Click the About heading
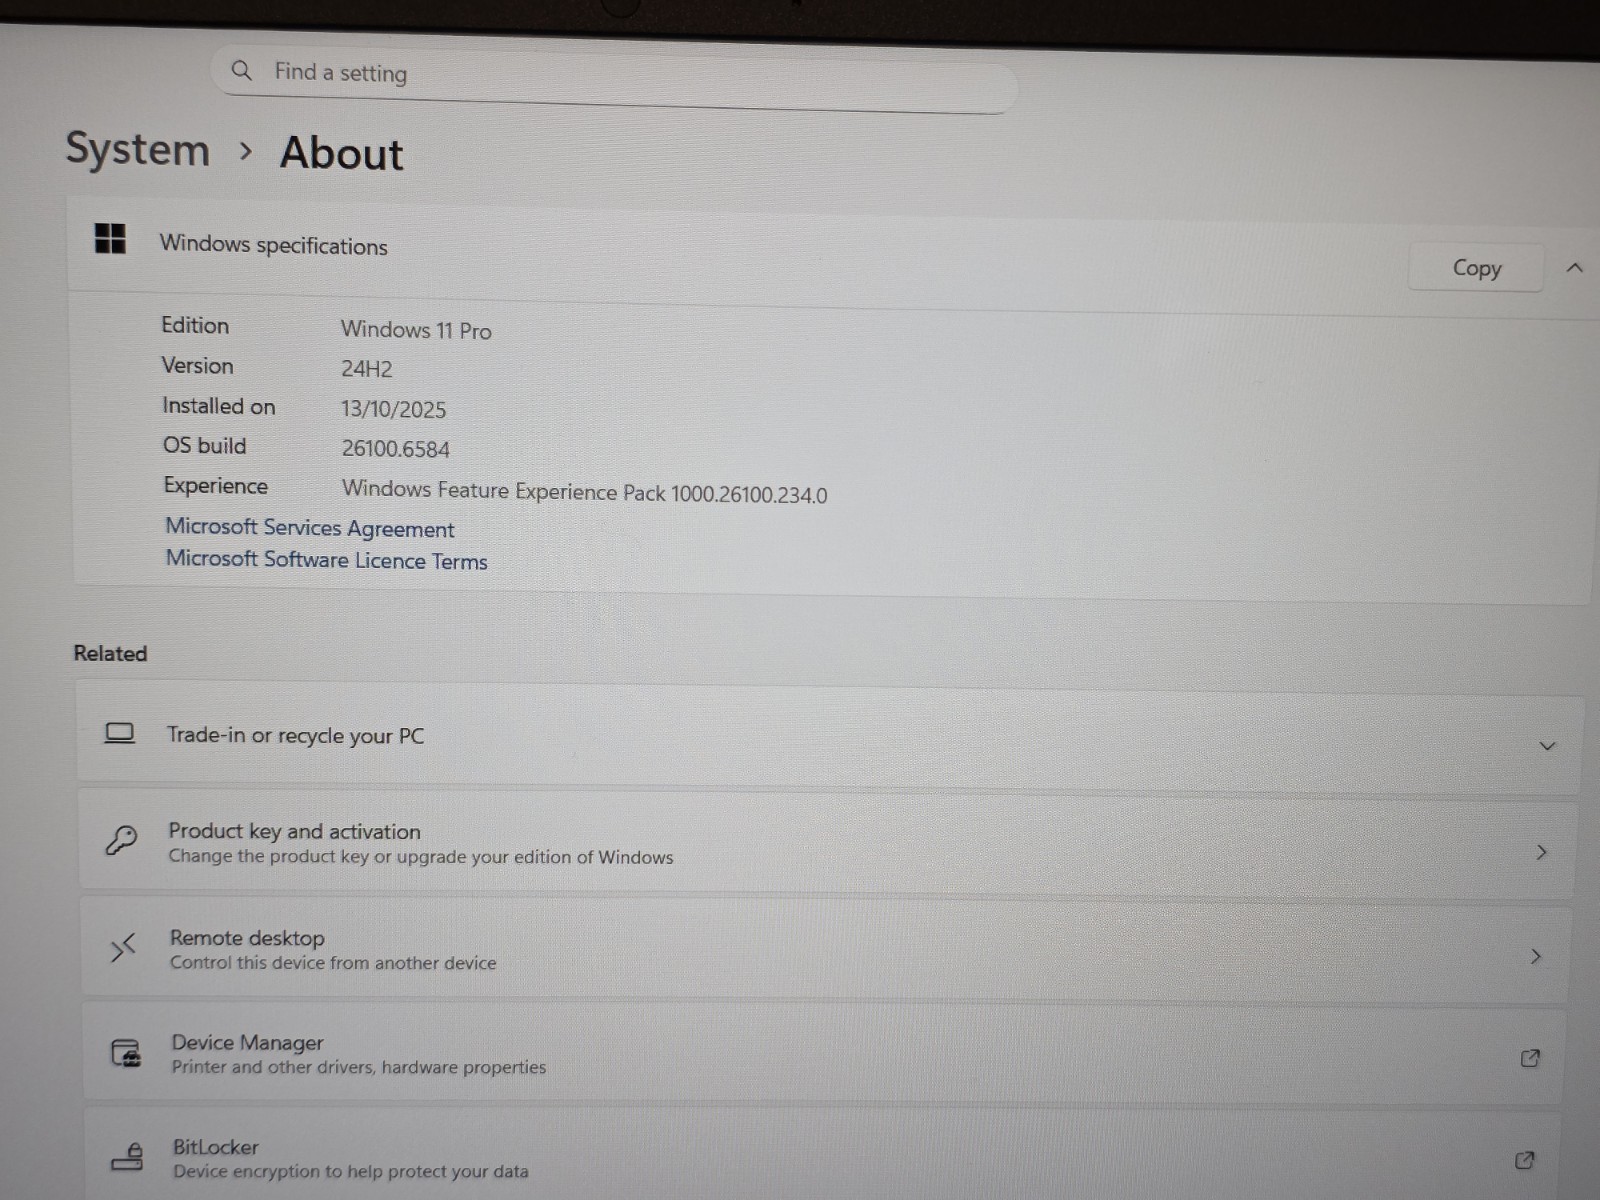 pyautogui.click(x=342, y=153)
